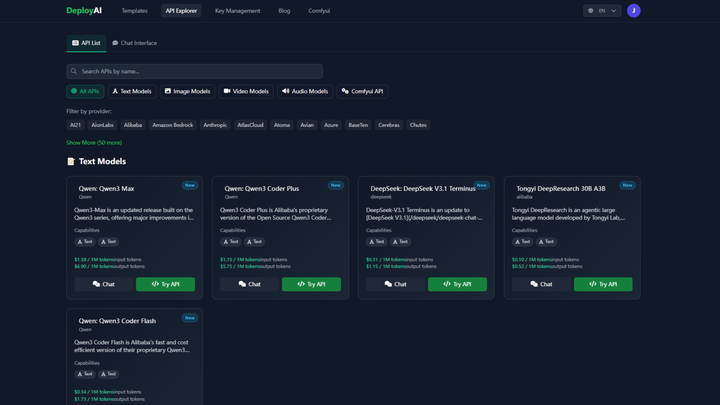Screen dimensions: 720x405
Task: Select Atoma provider chip
Action: [x=282, y=125]
